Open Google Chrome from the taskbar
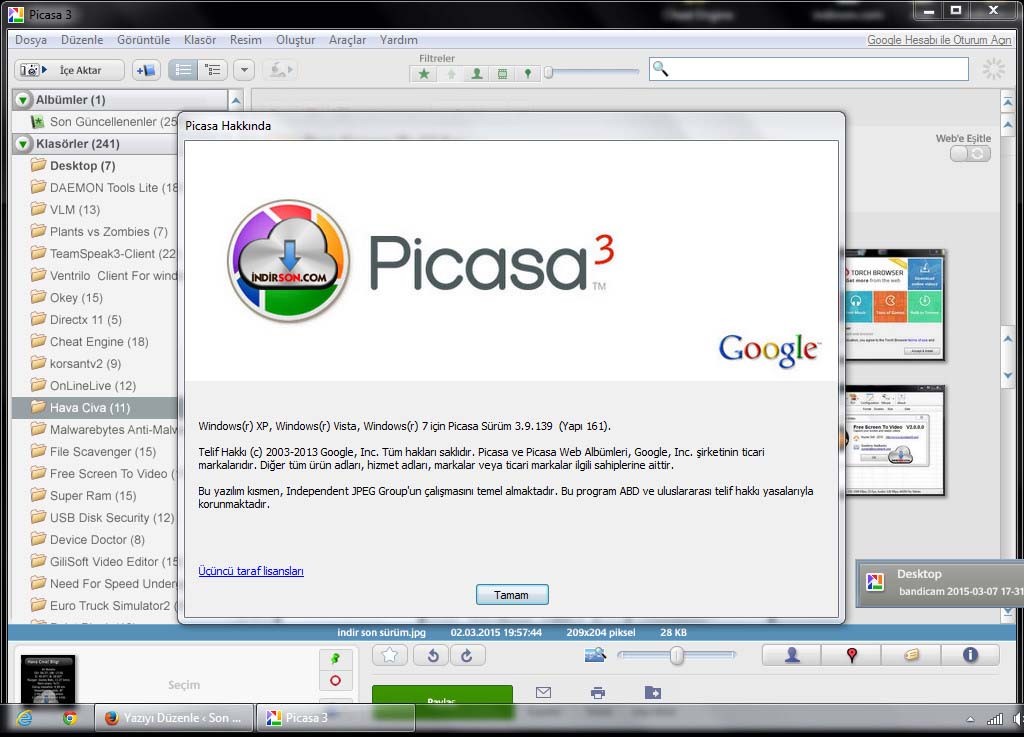This screenshot has height=737, width=1024. tap(69, 718)
